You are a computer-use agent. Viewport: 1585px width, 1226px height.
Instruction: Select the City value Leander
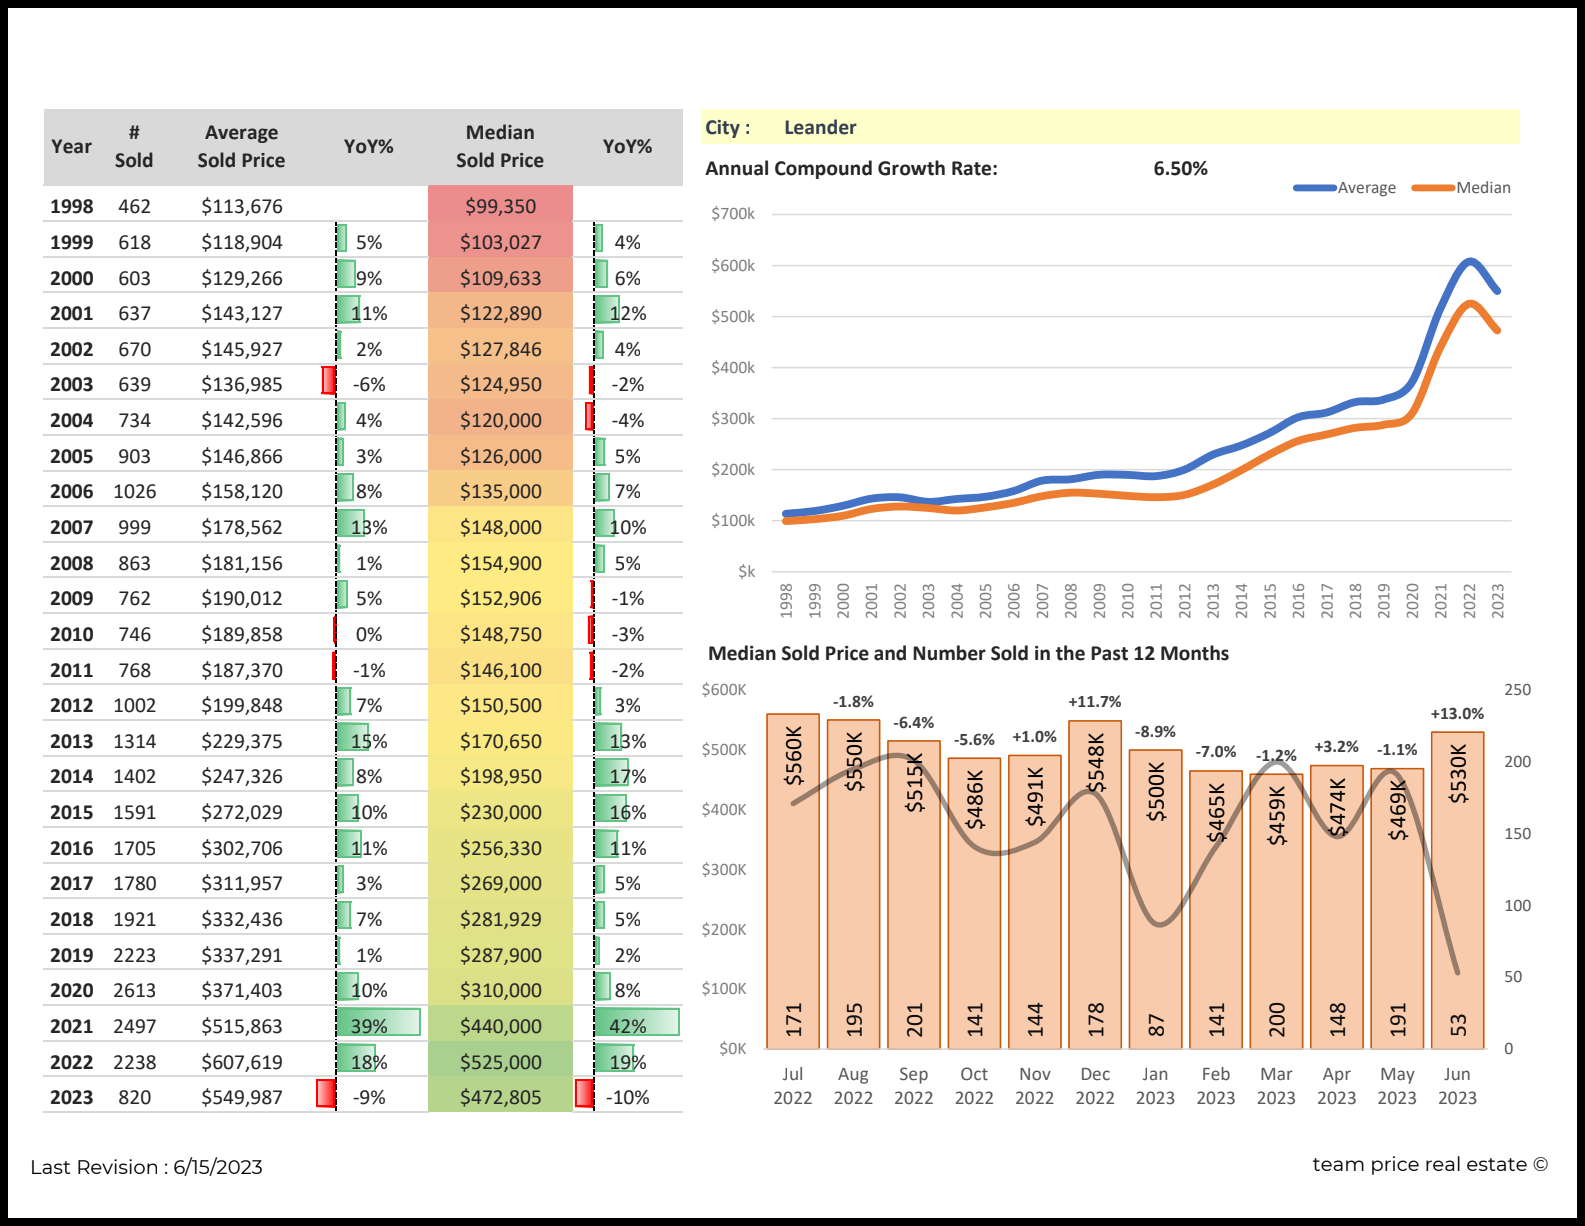tap(820, 128)
